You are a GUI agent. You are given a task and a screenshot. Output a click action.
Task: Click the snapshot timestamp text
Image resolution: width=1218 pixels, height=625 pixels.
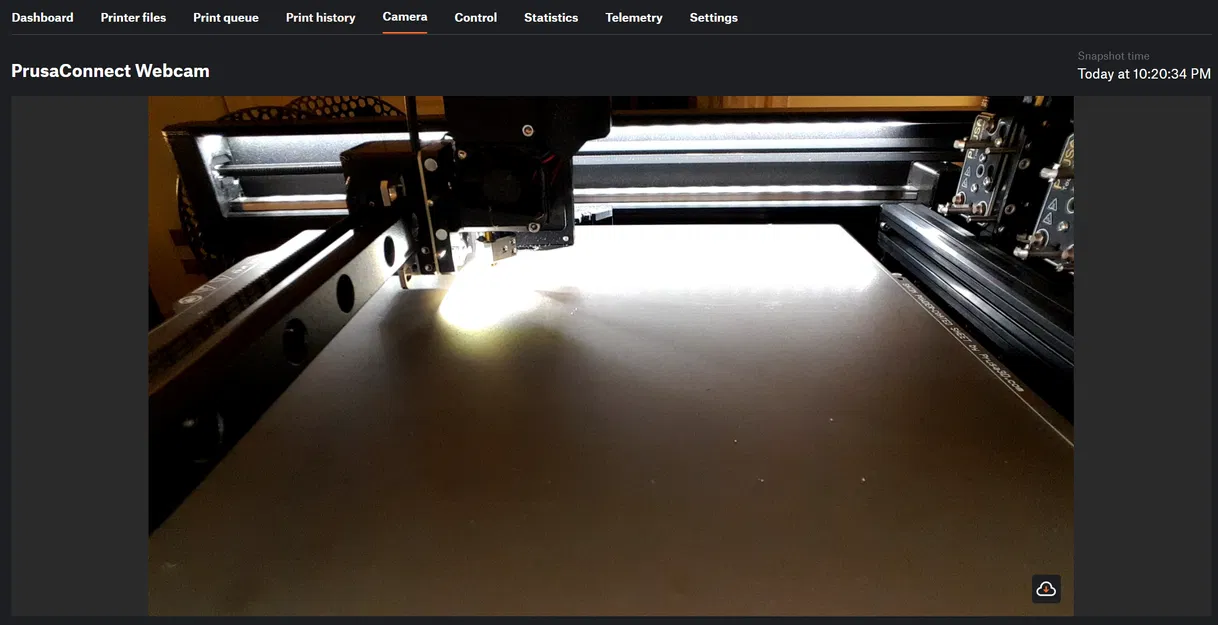coord(1143,73)
